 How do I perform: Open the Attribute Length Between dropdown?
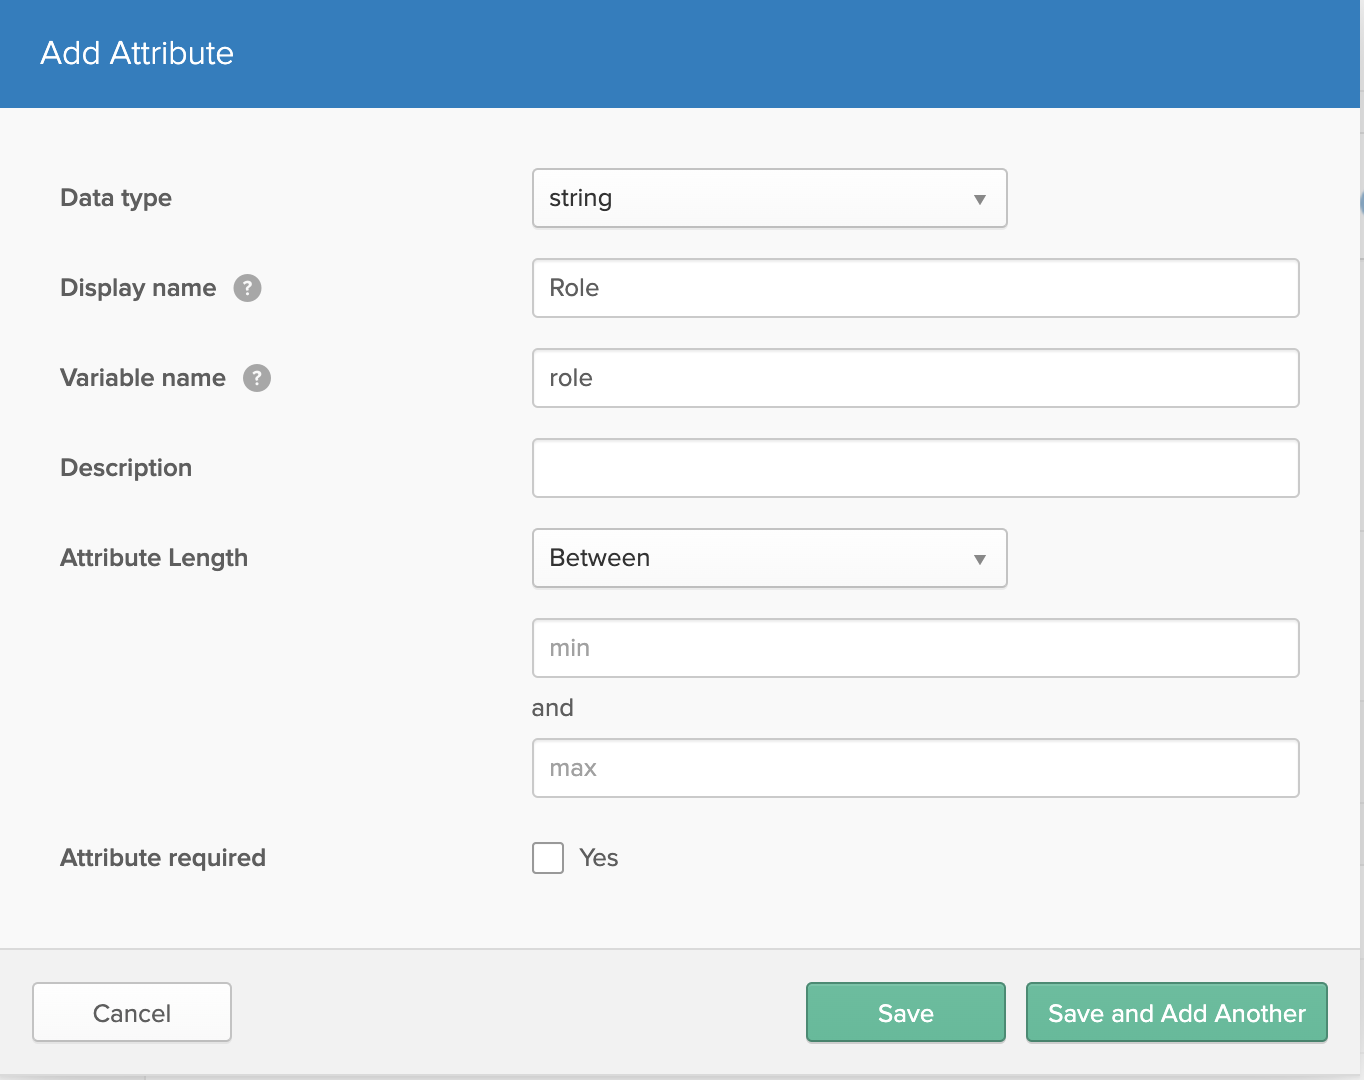(770, 558)
